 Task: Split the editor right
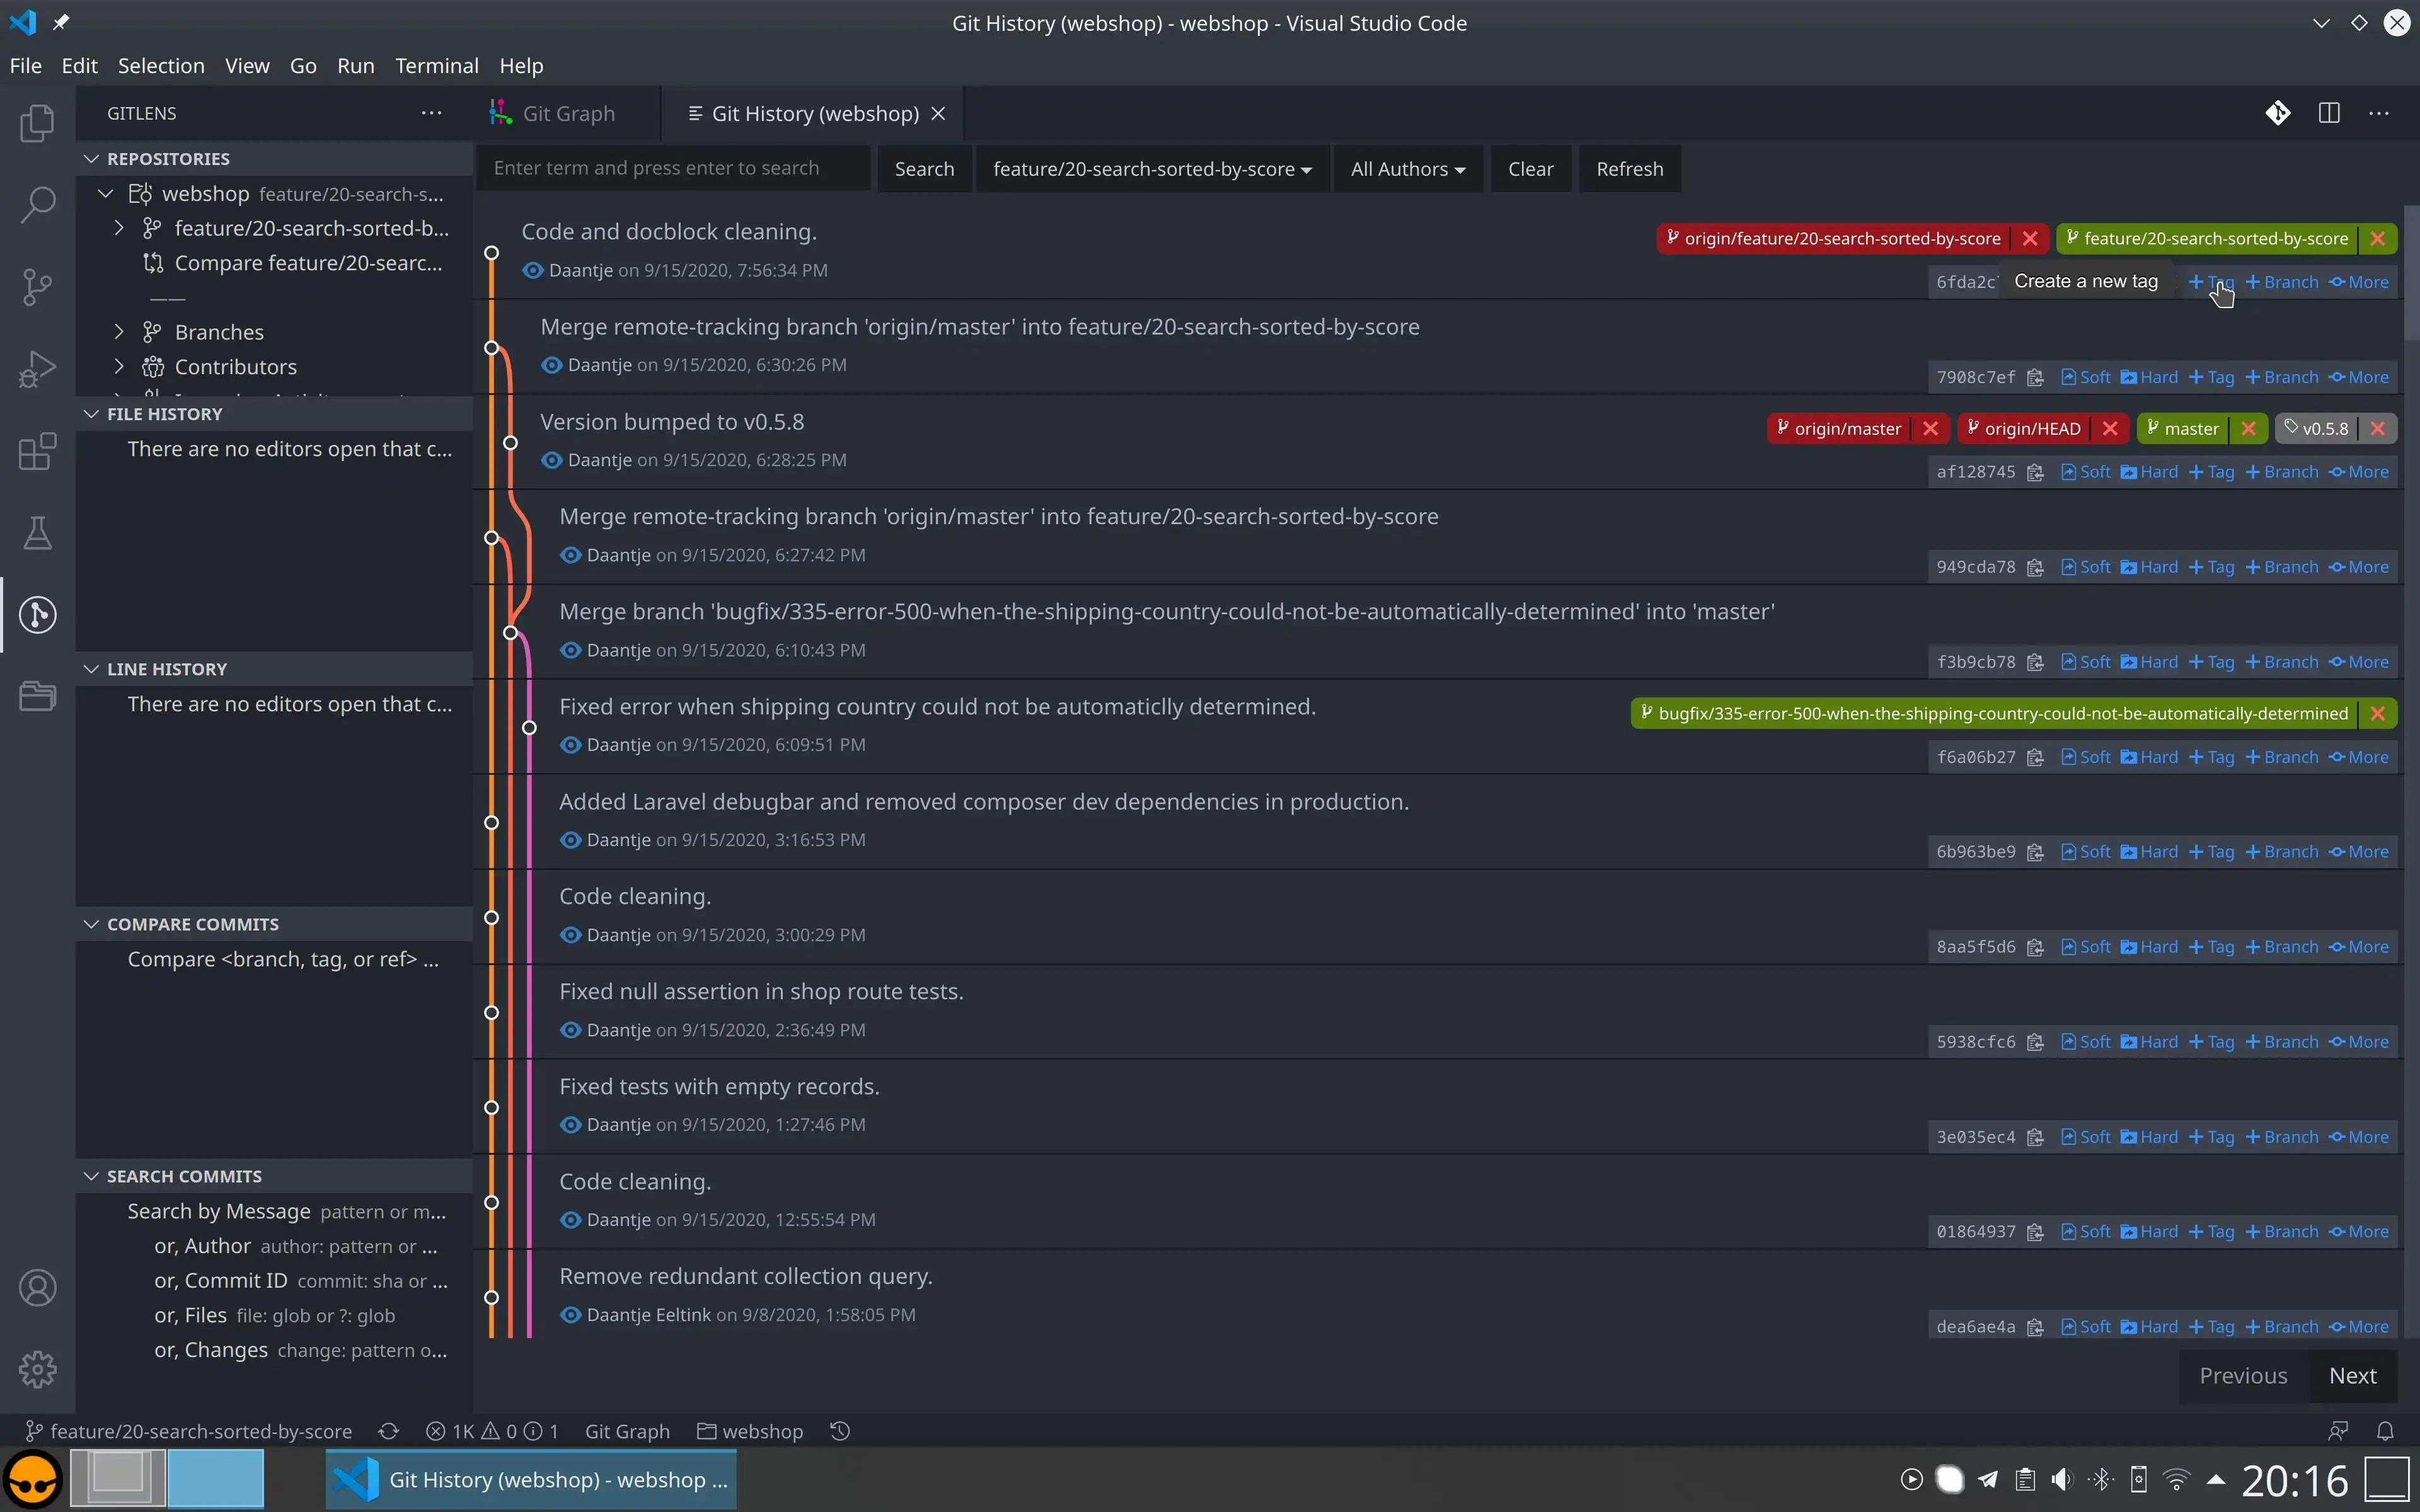pos(2329,113)
